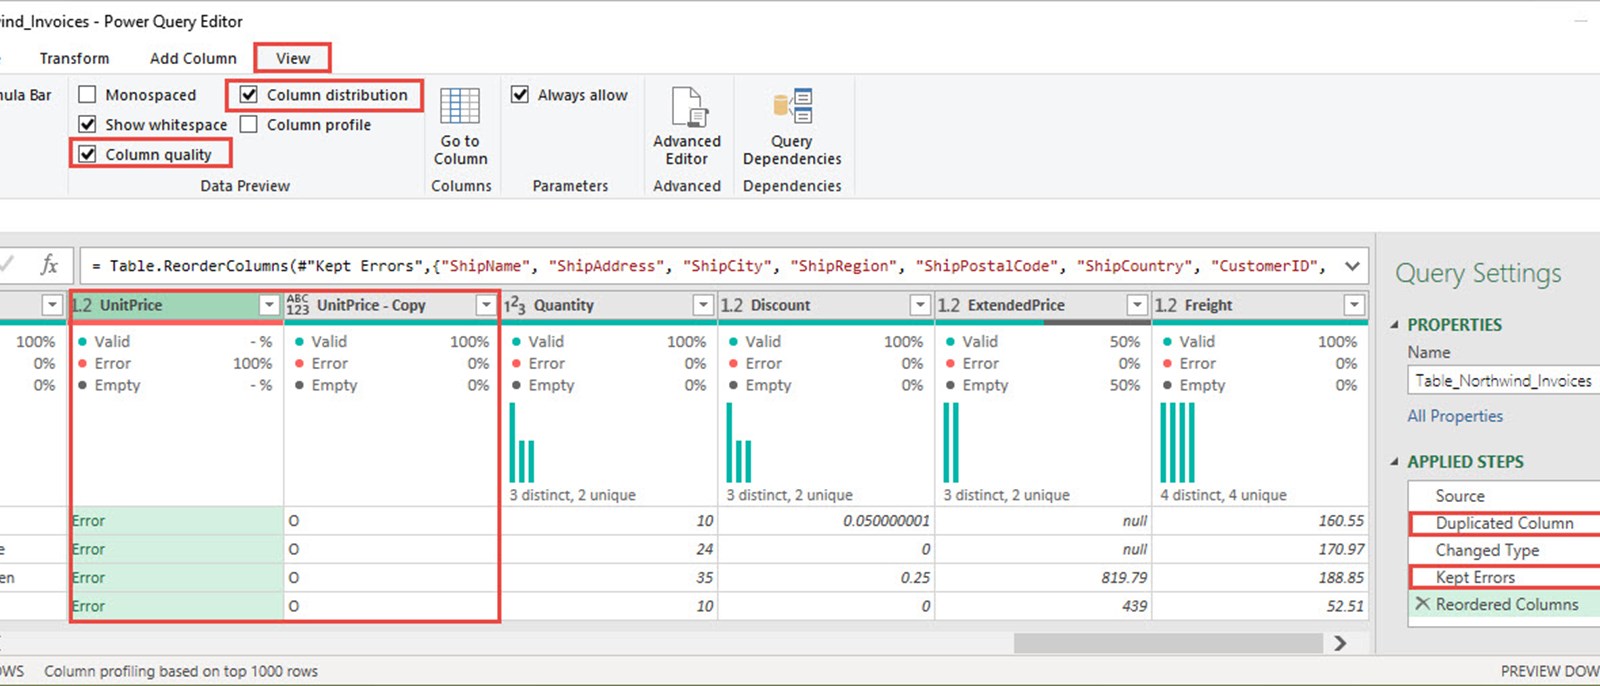
Task: Click the Quantity whole number type icon
Action: [x=515, y=305]
